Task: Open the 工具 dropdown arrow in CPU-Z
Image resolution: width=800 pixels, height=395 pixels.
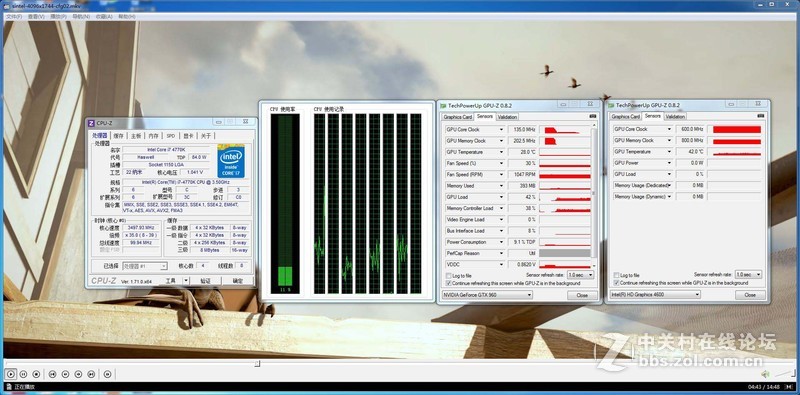Action: tap(185, 281)
